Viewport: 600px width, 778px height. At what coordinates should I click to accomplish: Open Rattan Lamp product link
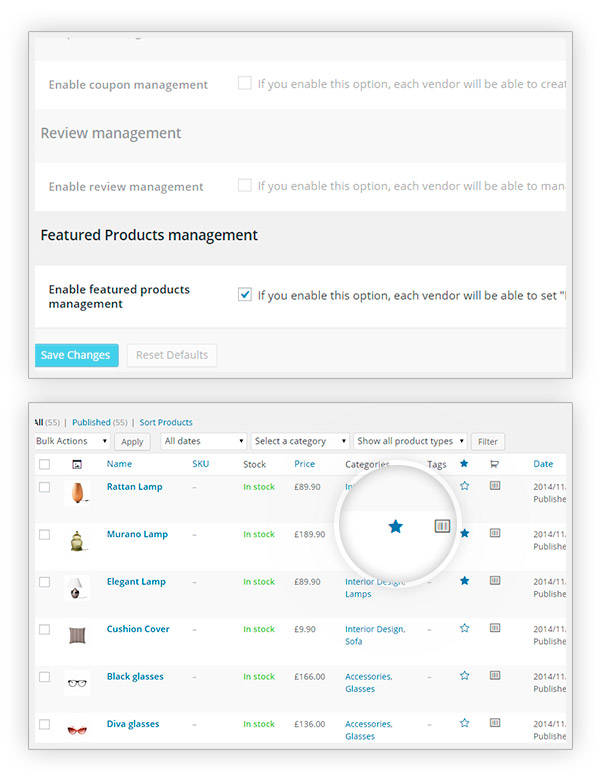pos(134,487)
